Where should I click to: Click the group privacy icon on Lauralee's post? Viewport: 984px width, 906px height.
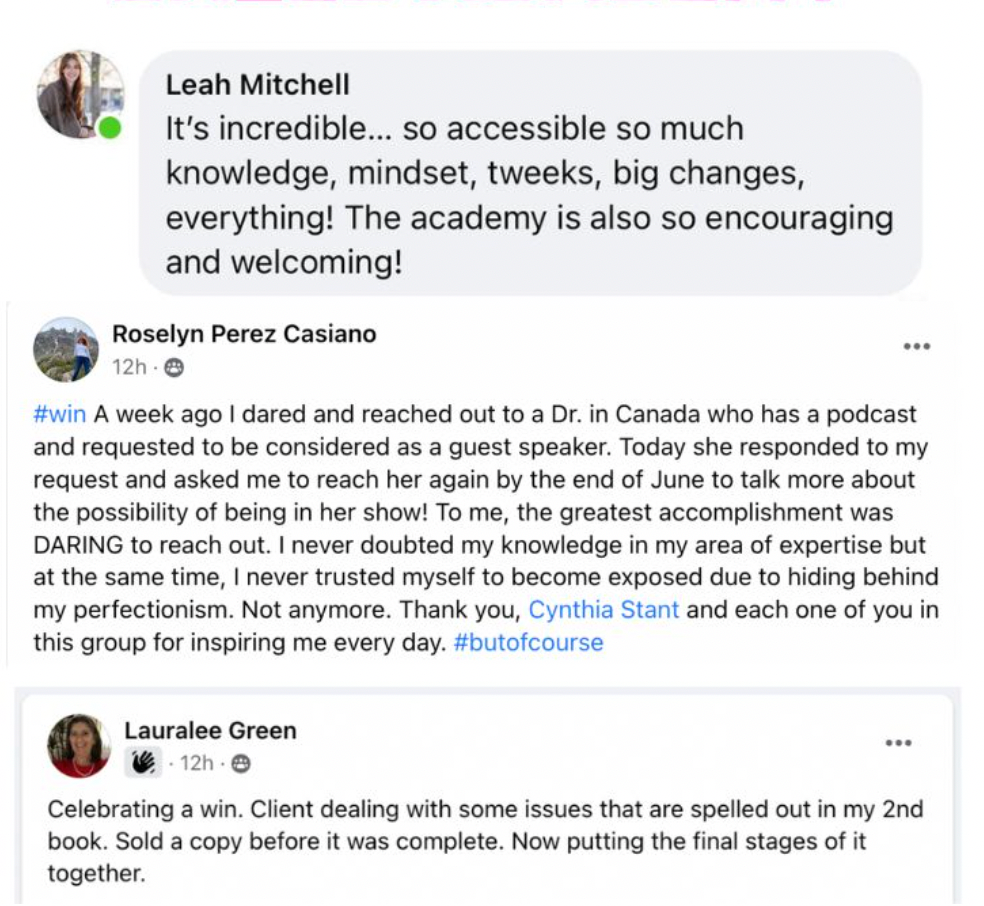(240, 764)
